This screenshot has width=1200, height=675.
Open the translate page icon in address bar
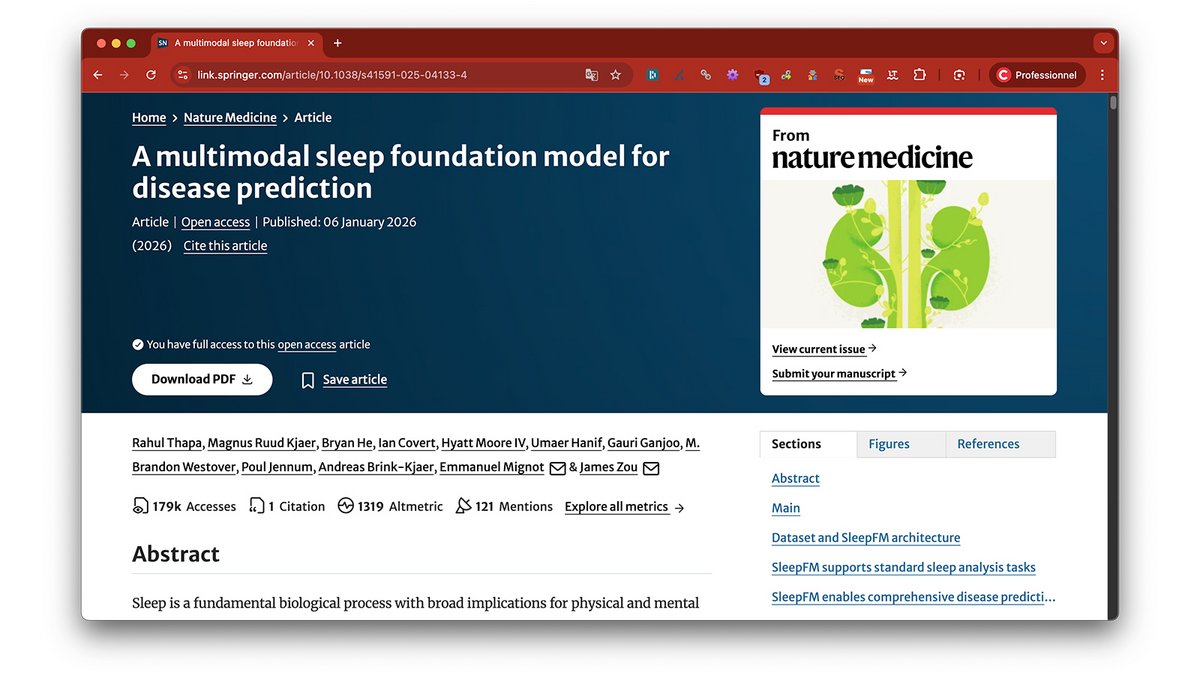point(592,75)
